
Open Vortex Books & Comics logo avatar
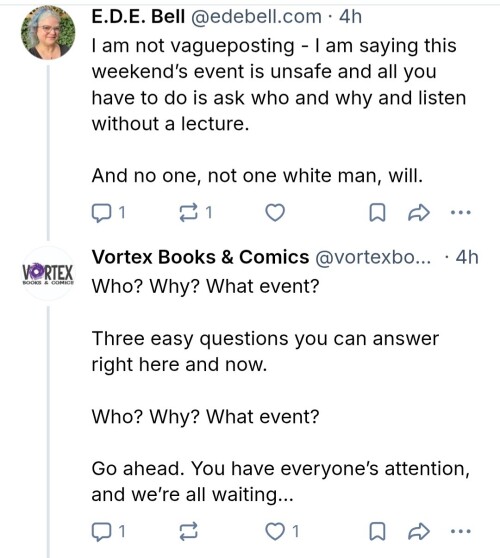coord(48,273)
